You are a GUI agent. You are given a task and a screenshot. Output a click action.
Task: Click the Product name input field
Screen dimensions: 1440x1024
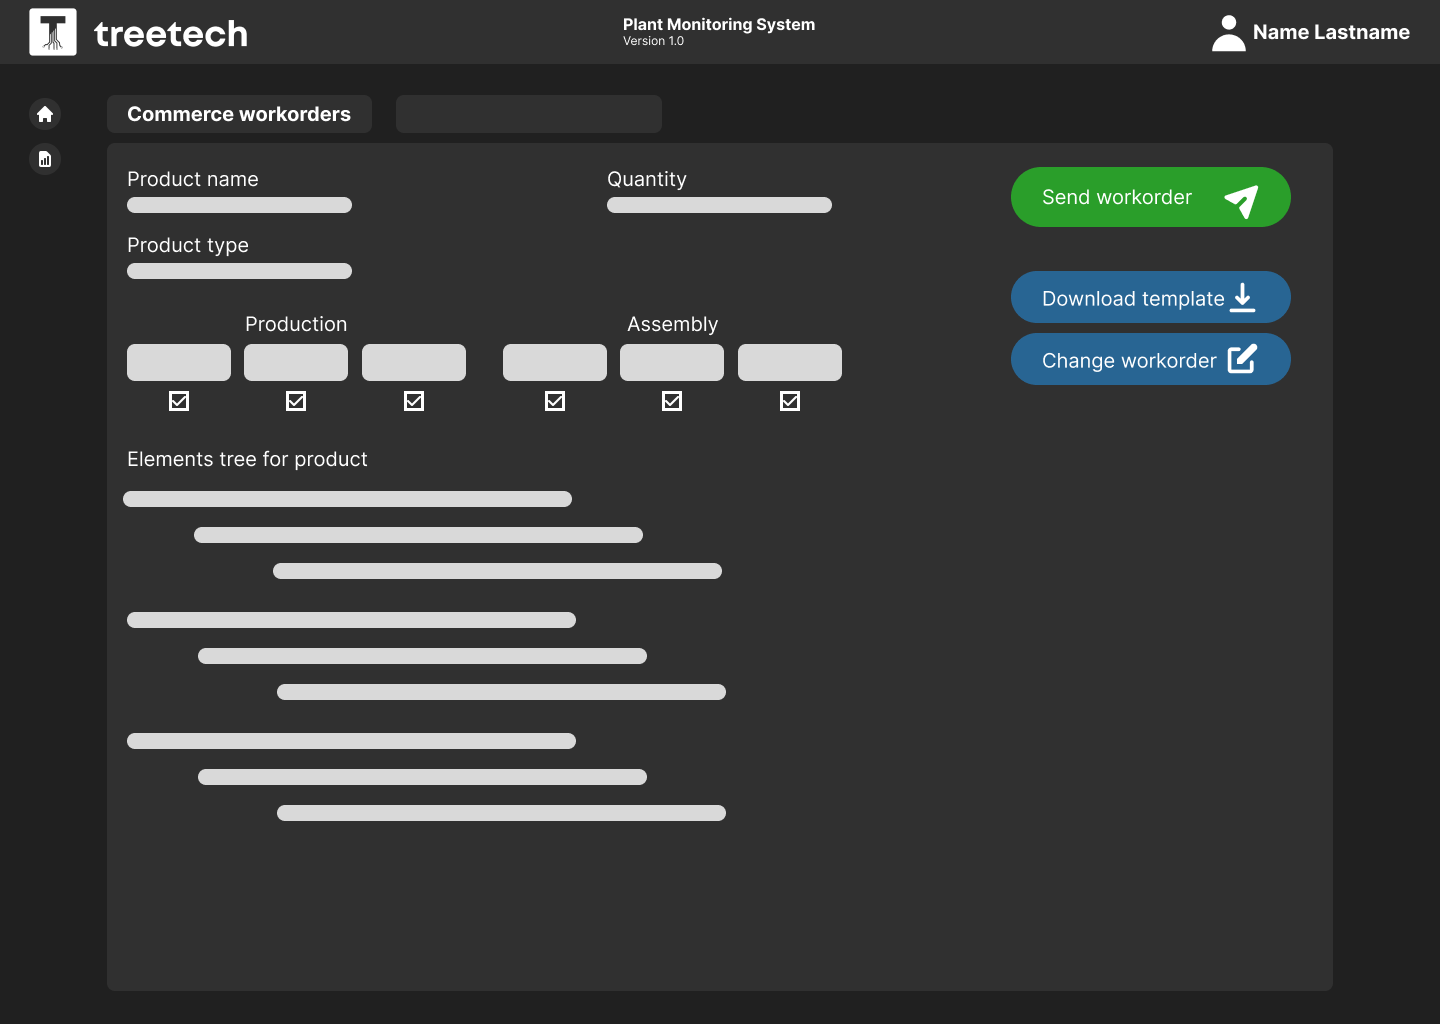tap(239, 205)
